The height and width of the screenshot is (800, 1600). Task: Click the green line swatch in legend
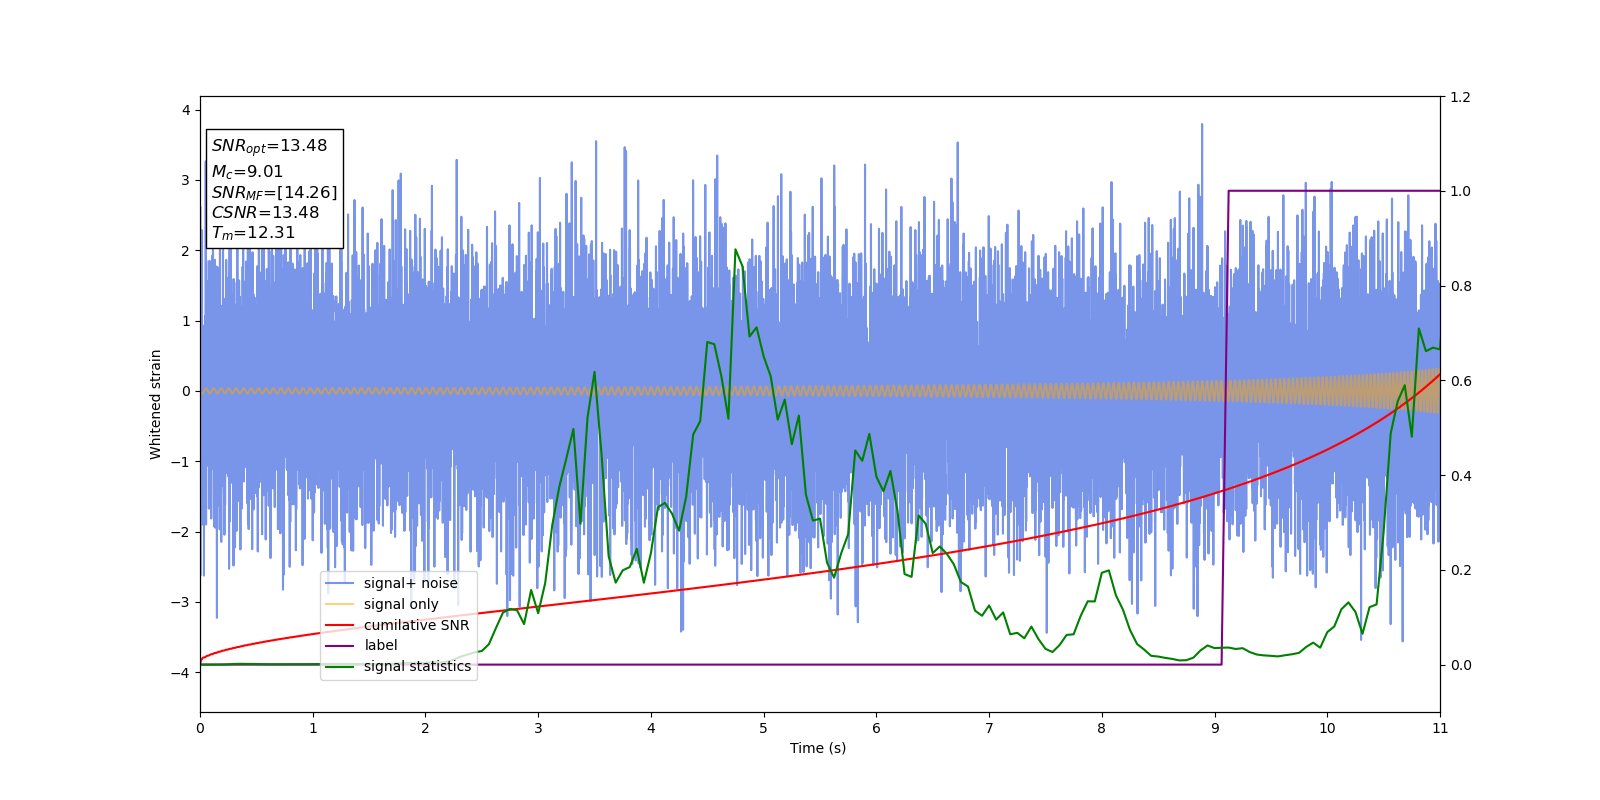pos(340,666)
